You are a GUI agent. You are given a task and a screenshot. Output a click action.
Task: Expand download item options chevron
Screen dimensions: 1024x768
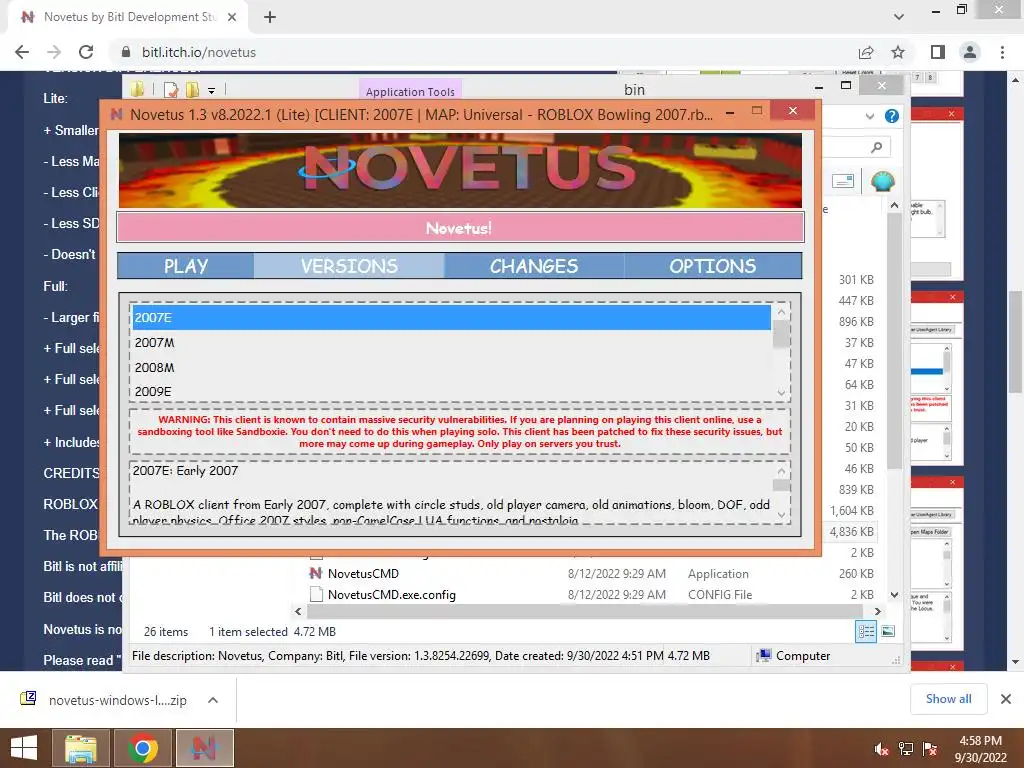click(213, 700)
